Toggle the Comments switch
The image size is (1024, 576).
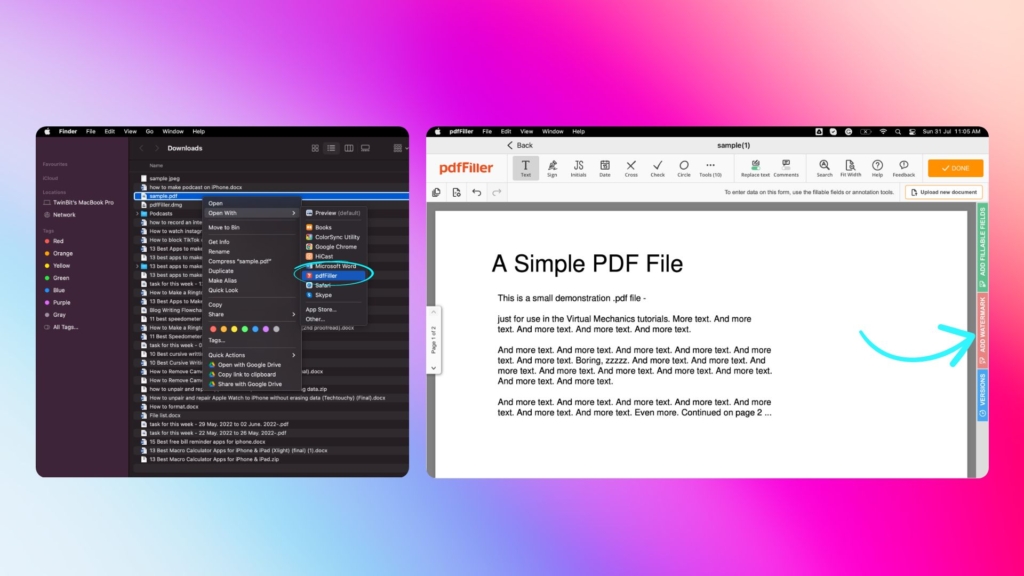(x=786, y=168)
